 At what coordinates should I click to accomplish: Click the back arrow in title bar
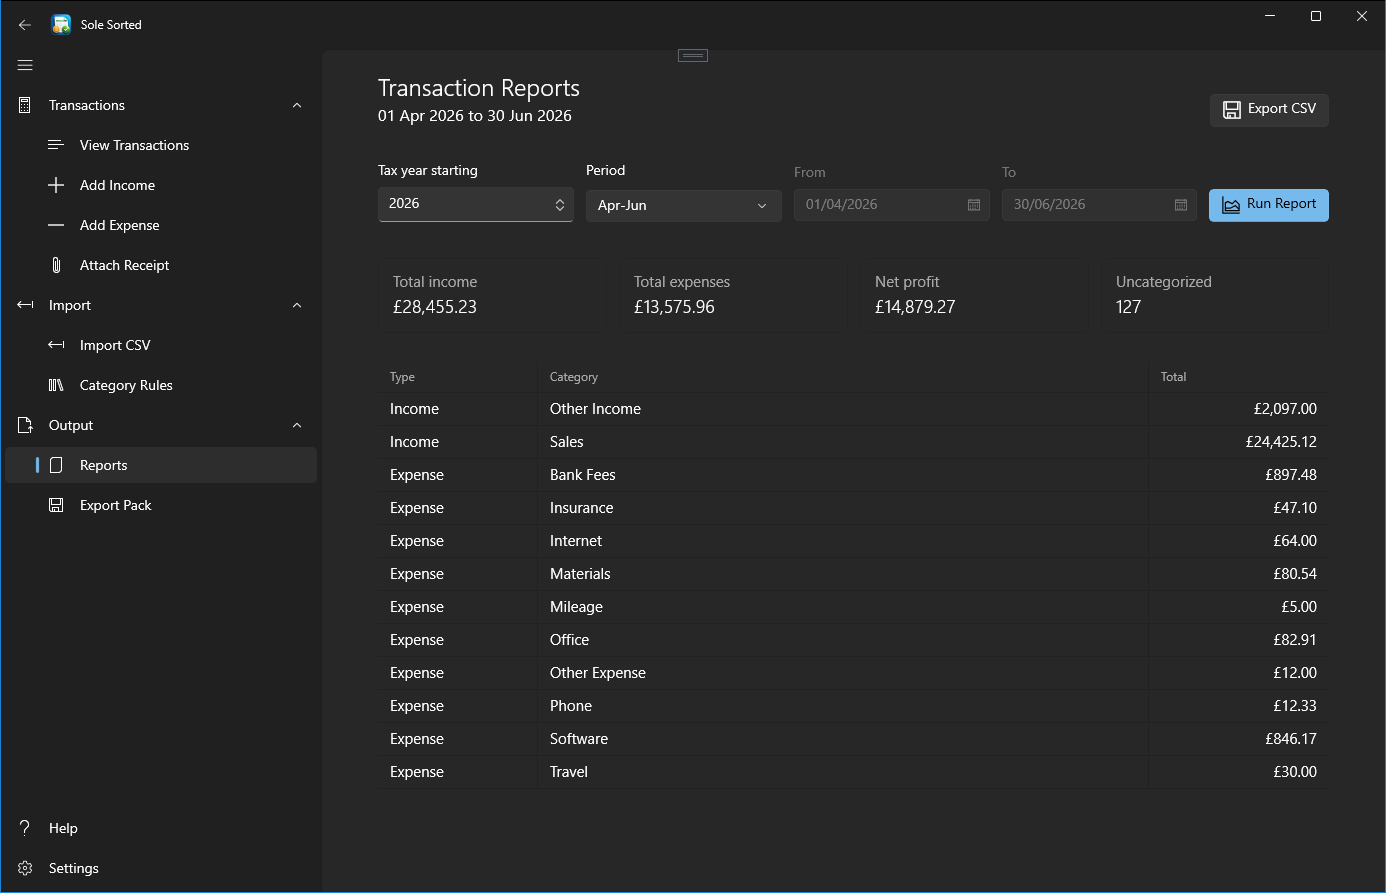tap(25, 25)
